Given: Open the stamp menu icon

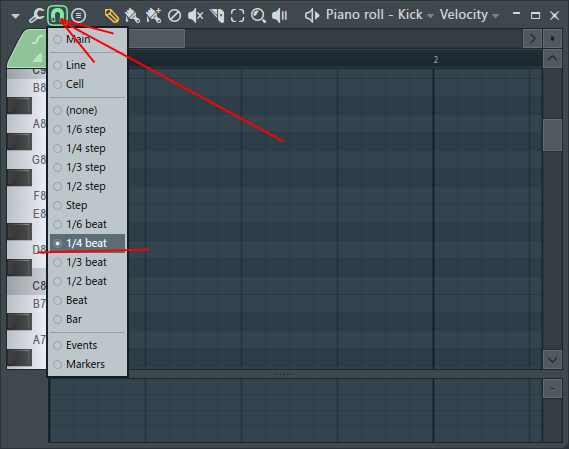Looking at the screenshot, I should [78, 16].
